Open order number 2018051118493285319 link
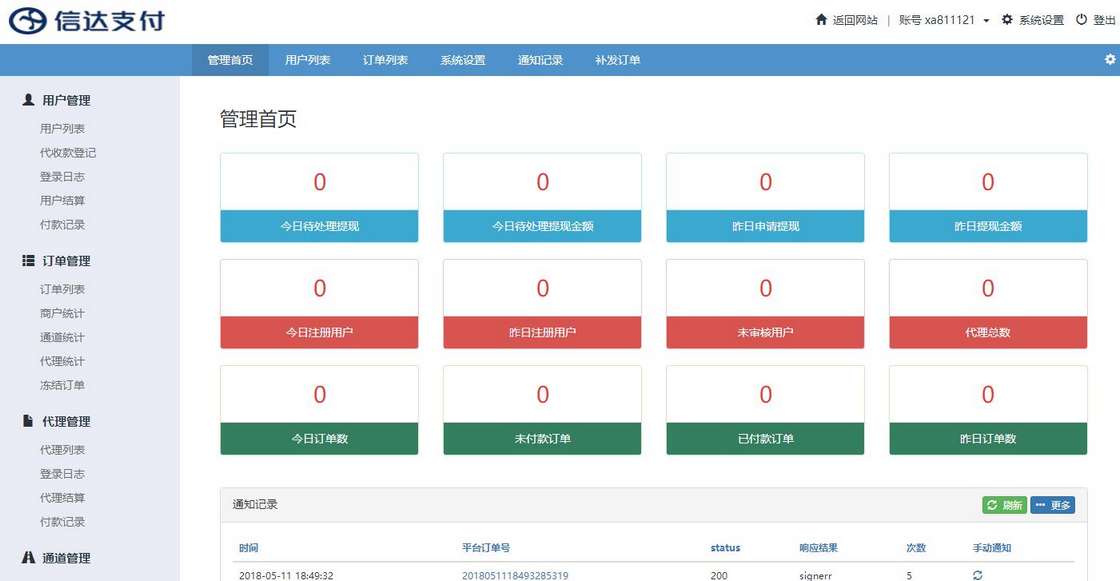 click(515, 575)
